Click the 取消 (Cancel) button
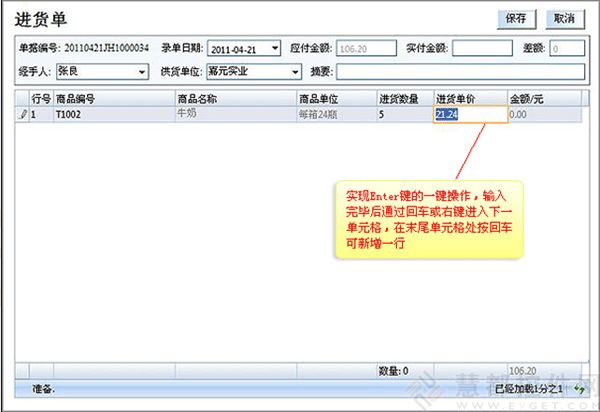The image size is (600, 412). (563, 18)
